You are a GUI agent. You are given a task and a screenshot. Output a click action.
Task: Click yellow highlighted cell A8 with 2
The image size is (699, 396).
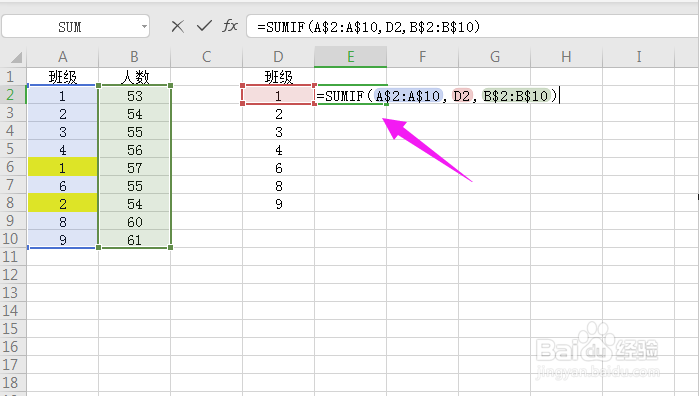click(x=63, y=203)
